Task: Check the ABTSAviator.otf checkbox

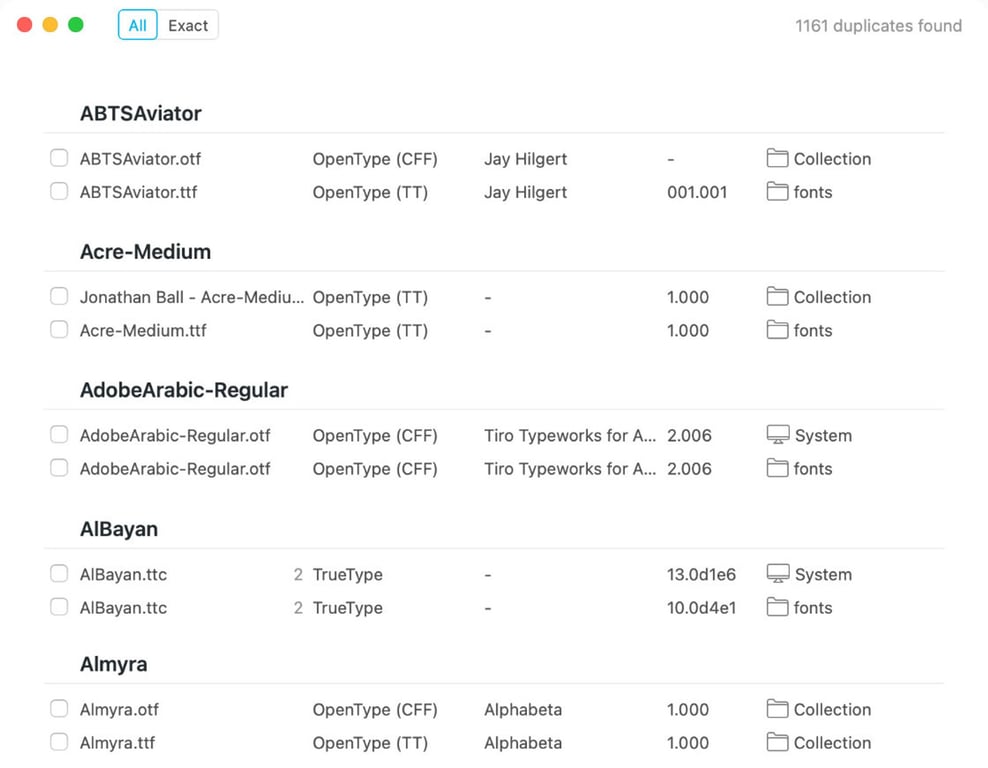Action: [x=59, y=158]
